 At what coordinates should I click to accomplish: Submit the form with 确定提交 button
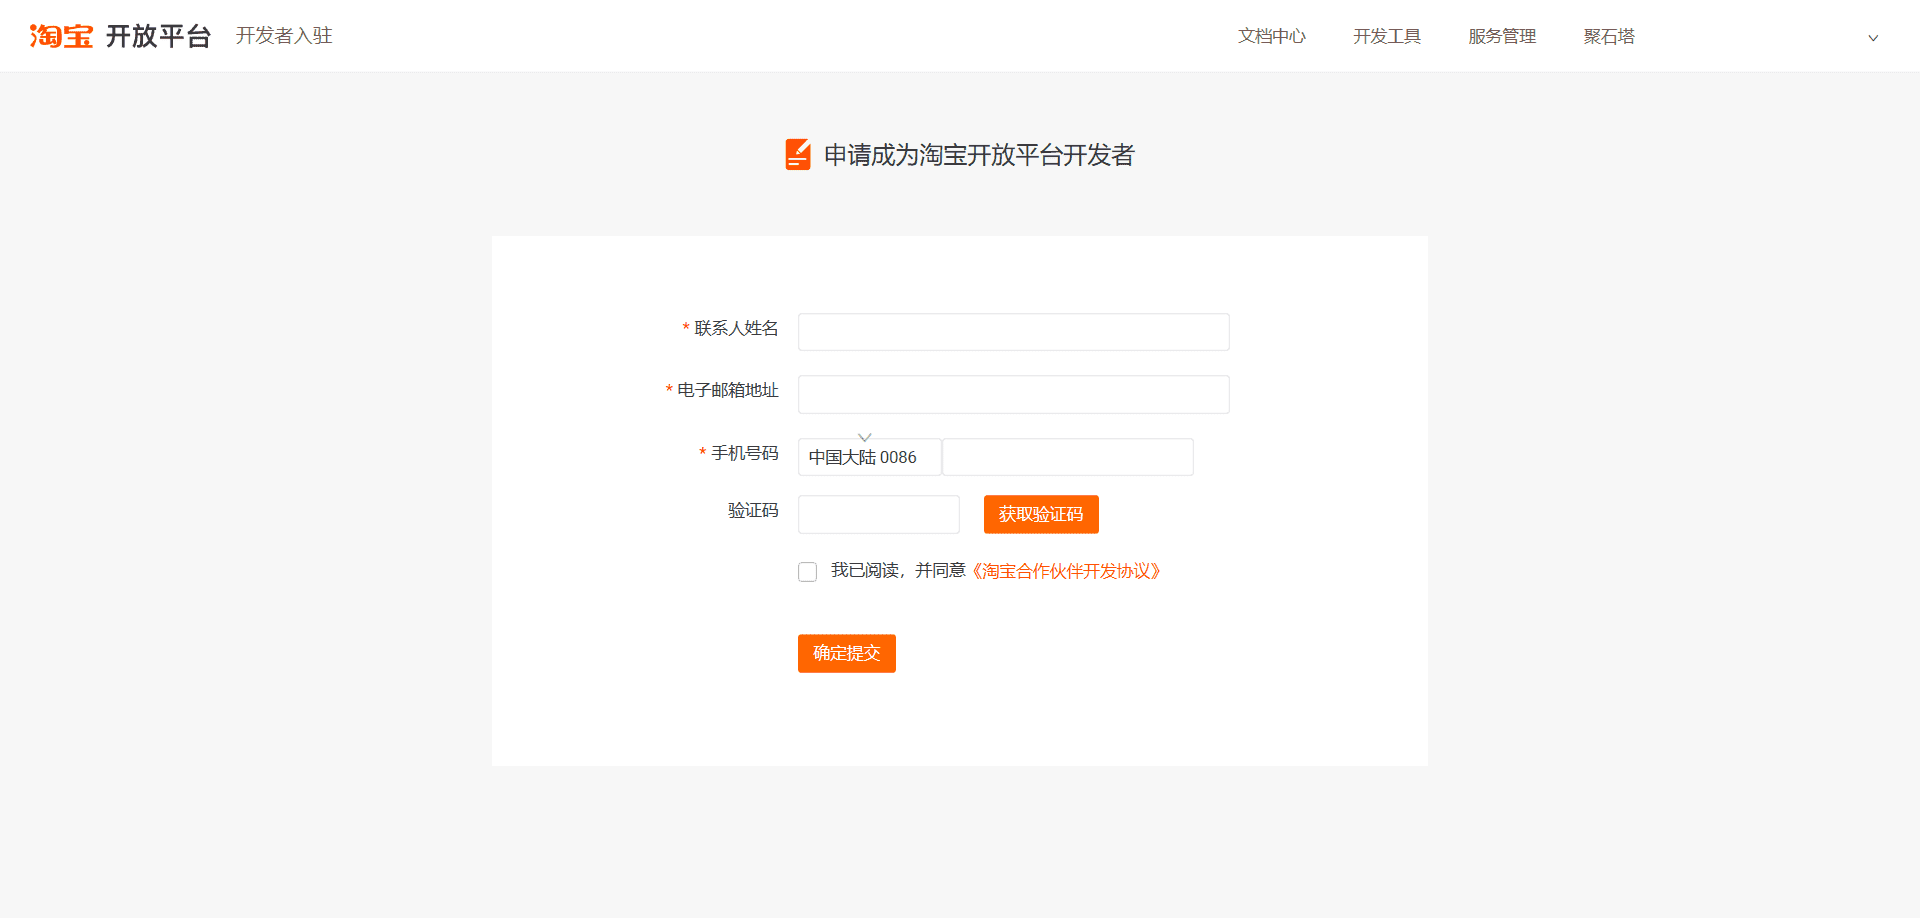click(847, 653)
